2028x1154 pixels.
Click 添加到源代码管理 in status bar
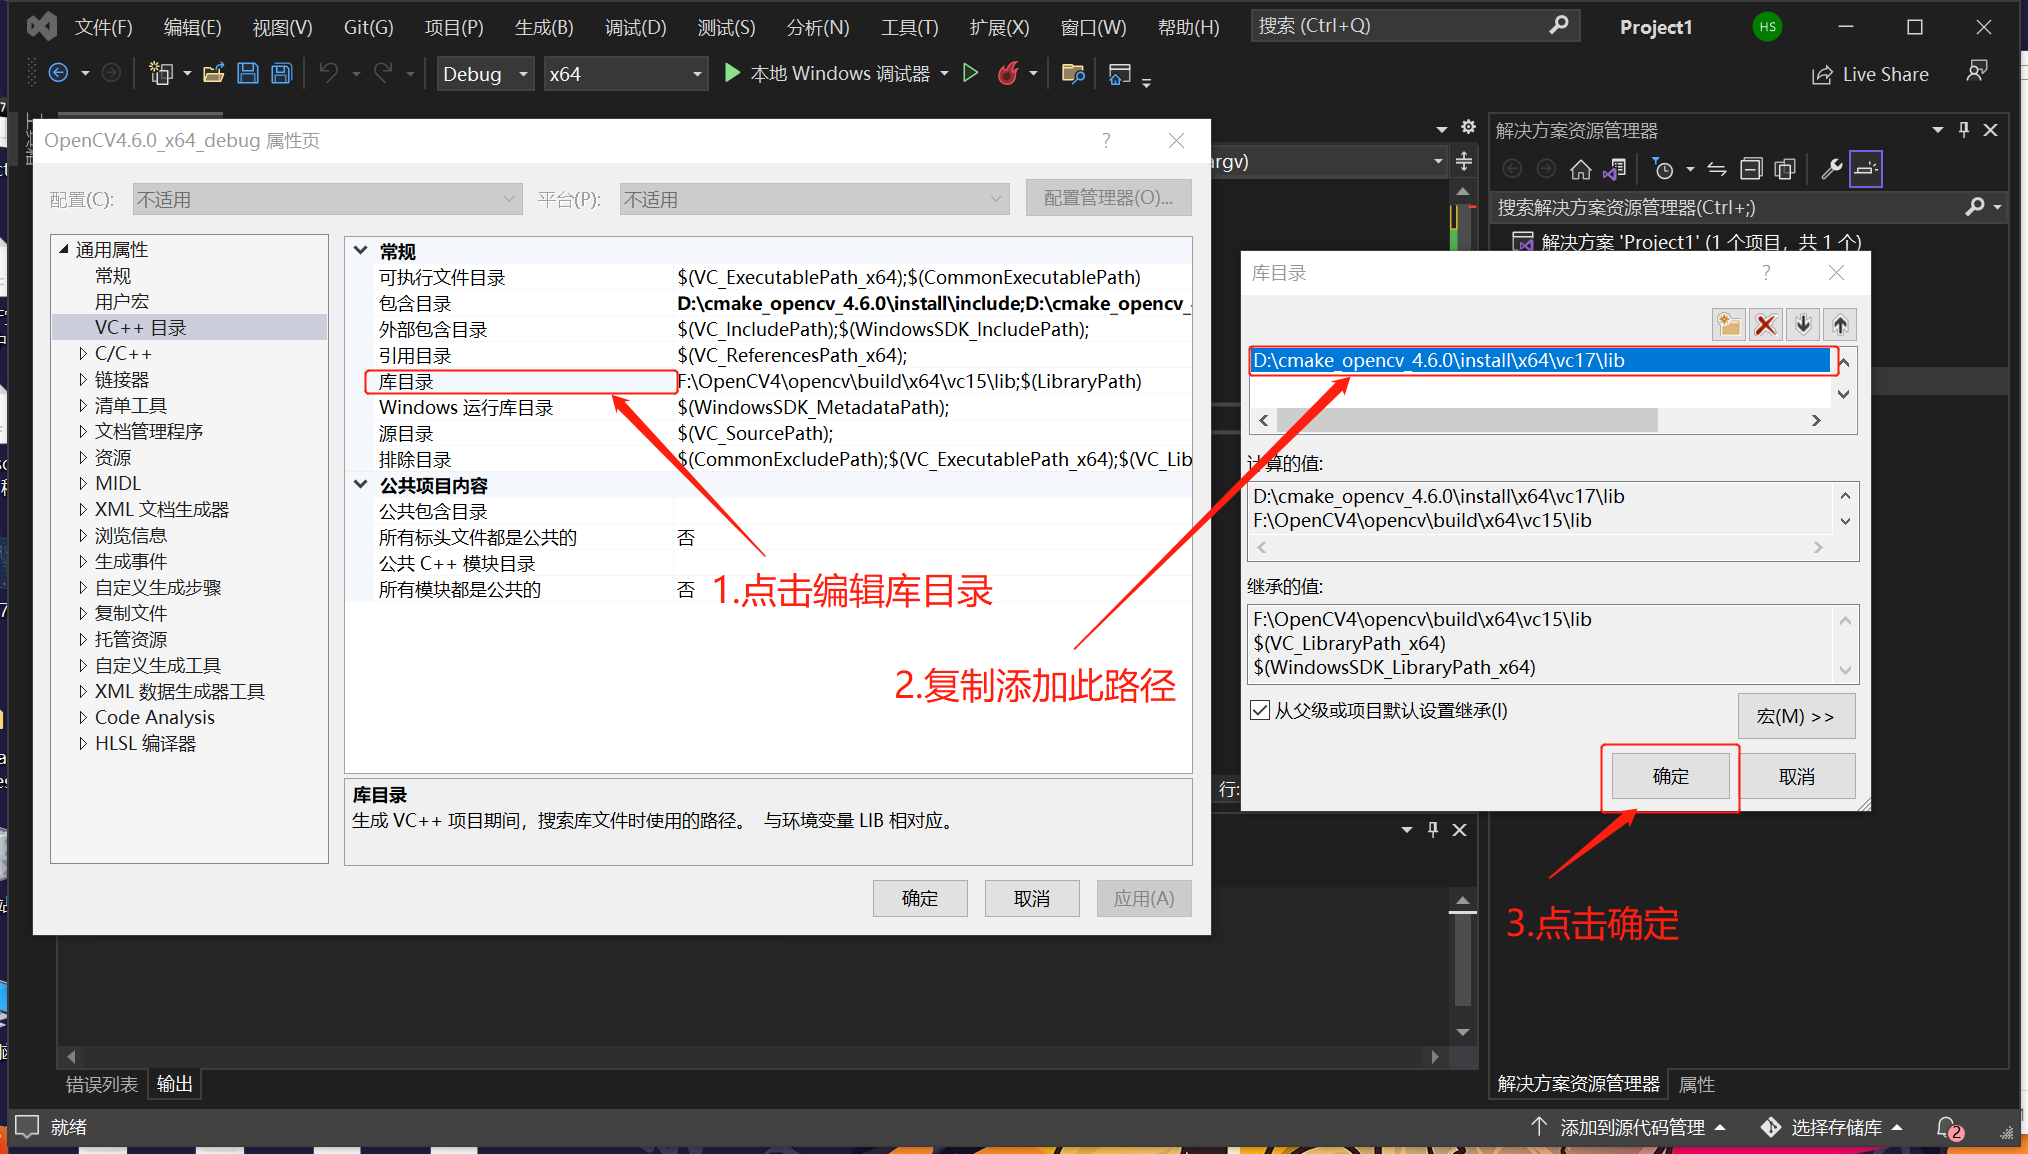[1631, 1128]
